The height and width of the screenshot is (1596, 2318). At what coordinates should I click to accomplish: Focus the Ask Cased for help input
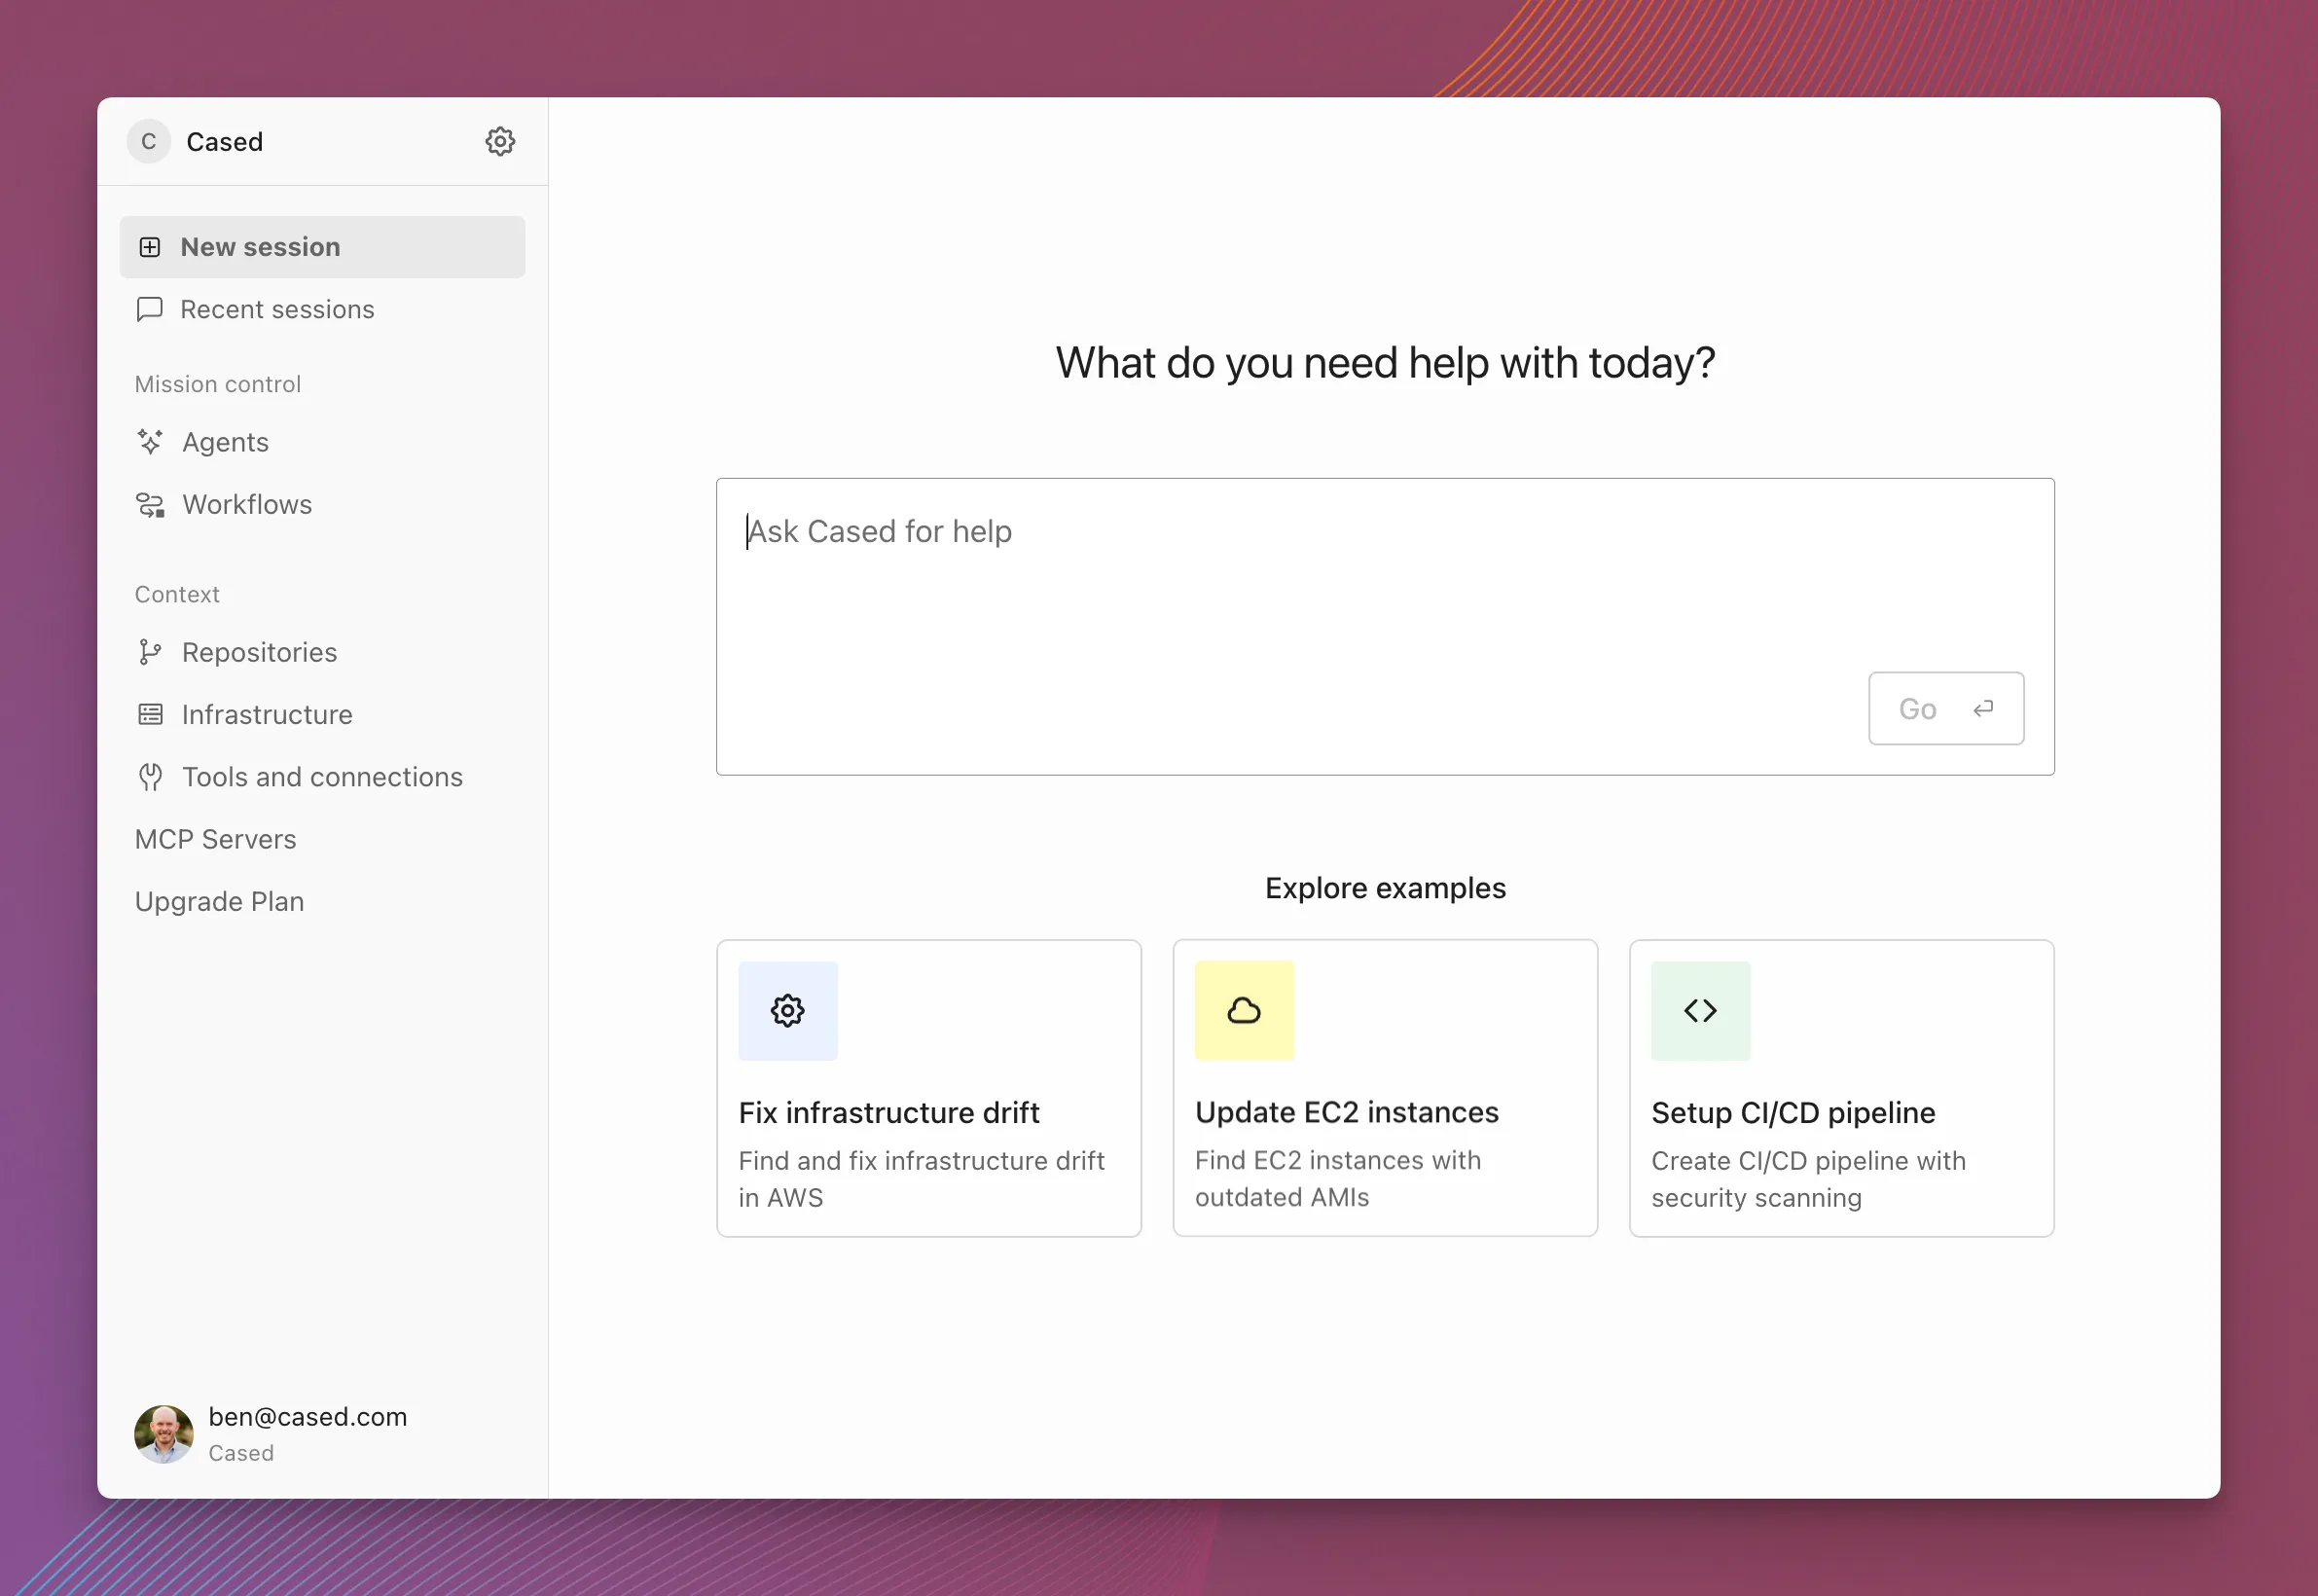1385,626
